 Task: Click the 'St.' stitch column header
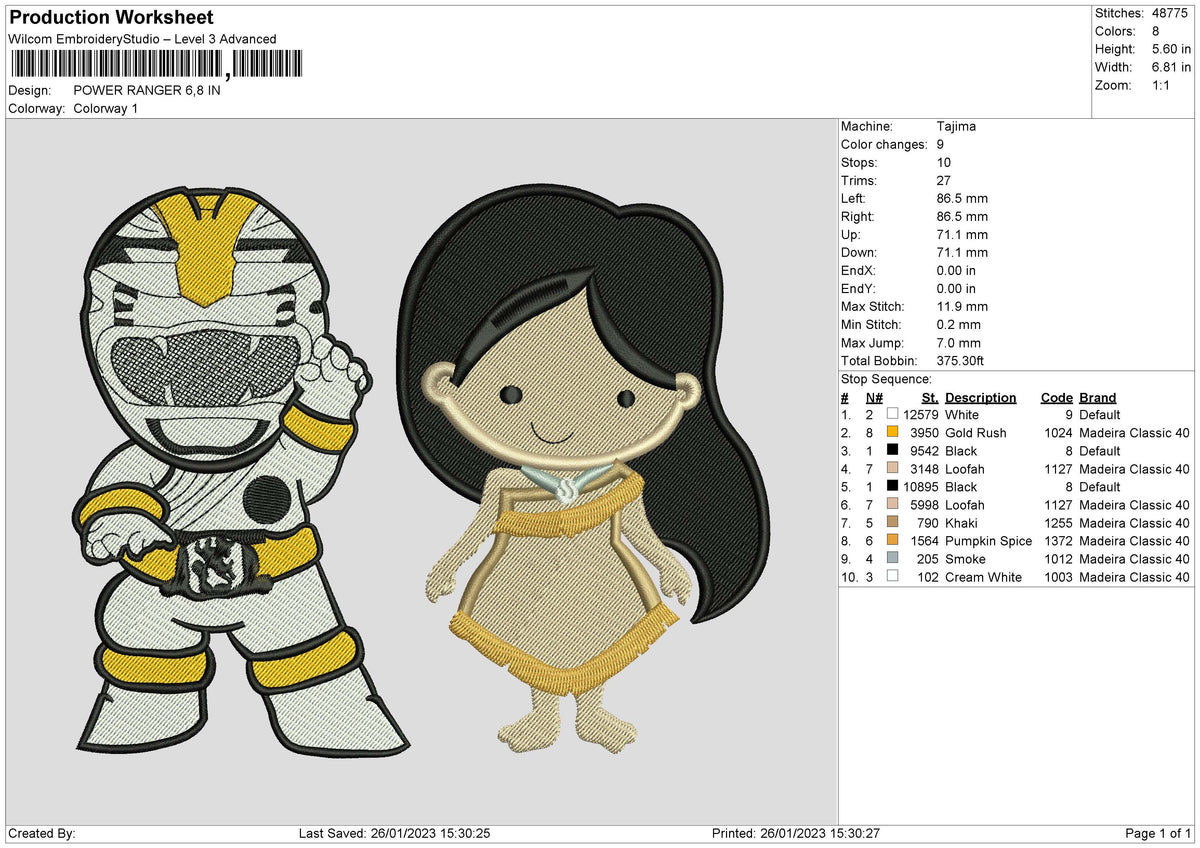point(929,397)
